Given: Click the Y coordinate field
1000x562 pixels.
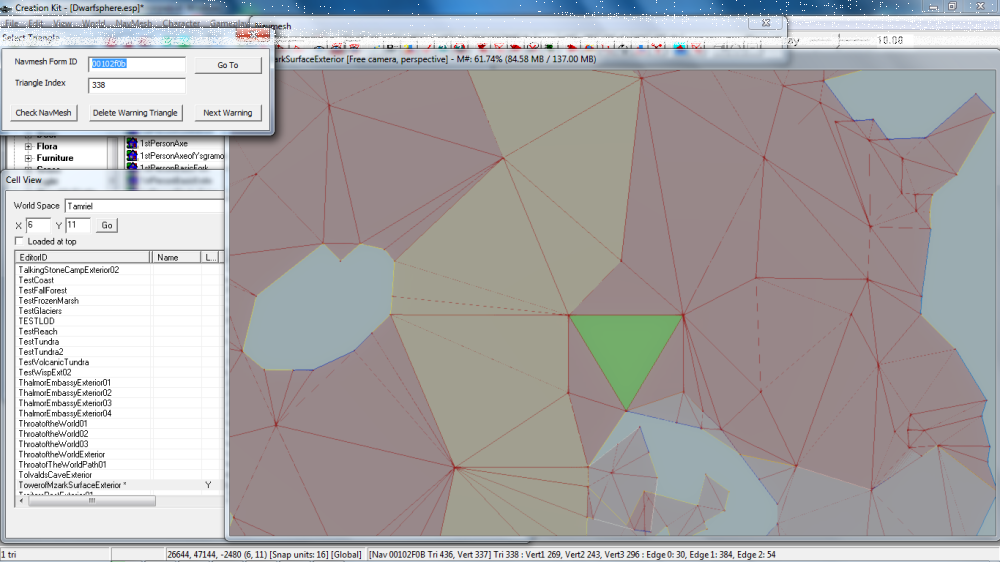Looking at the screenshot, I should 78,225.
